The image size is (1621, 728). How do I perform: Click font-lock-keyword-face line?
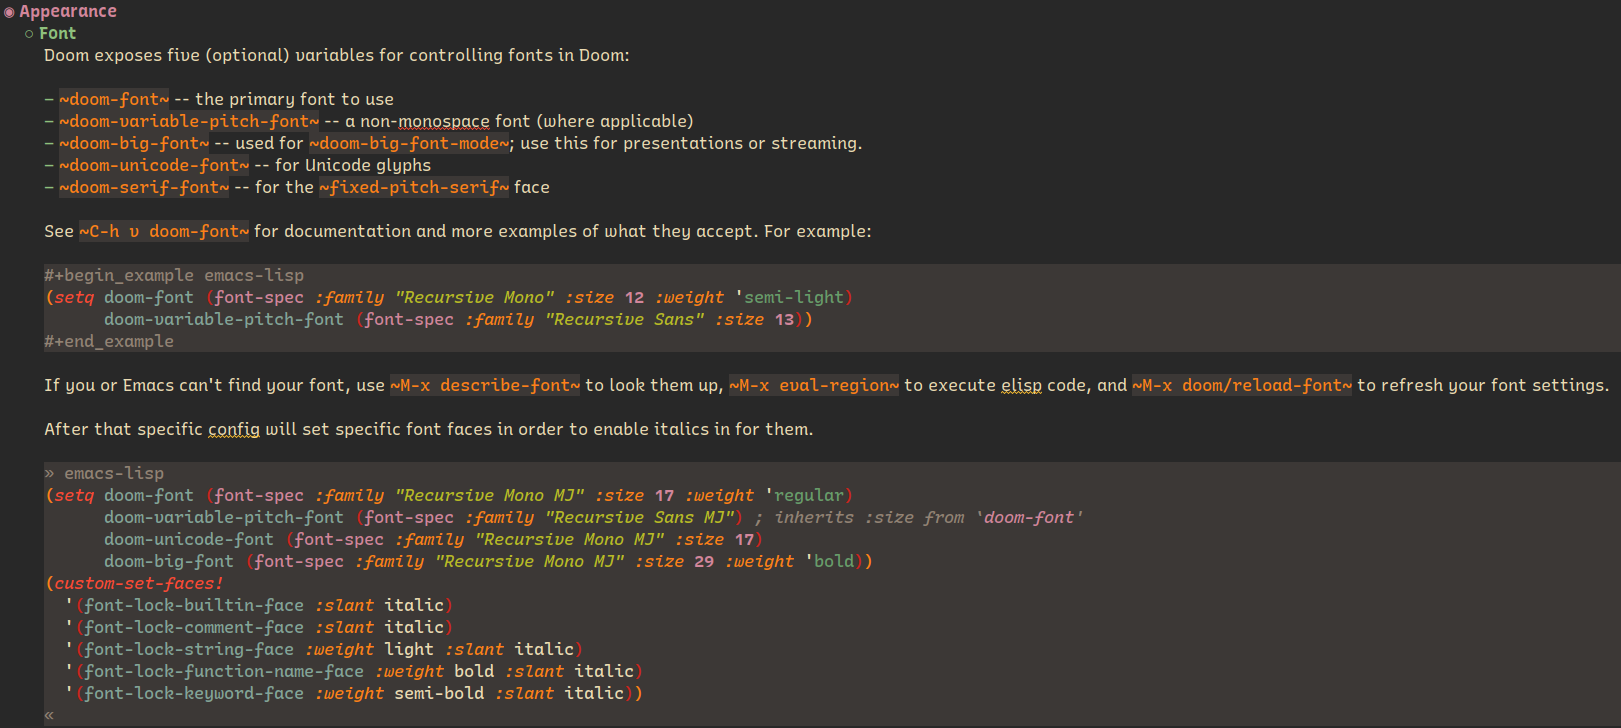pyautogui.click(x=354, y=693)
